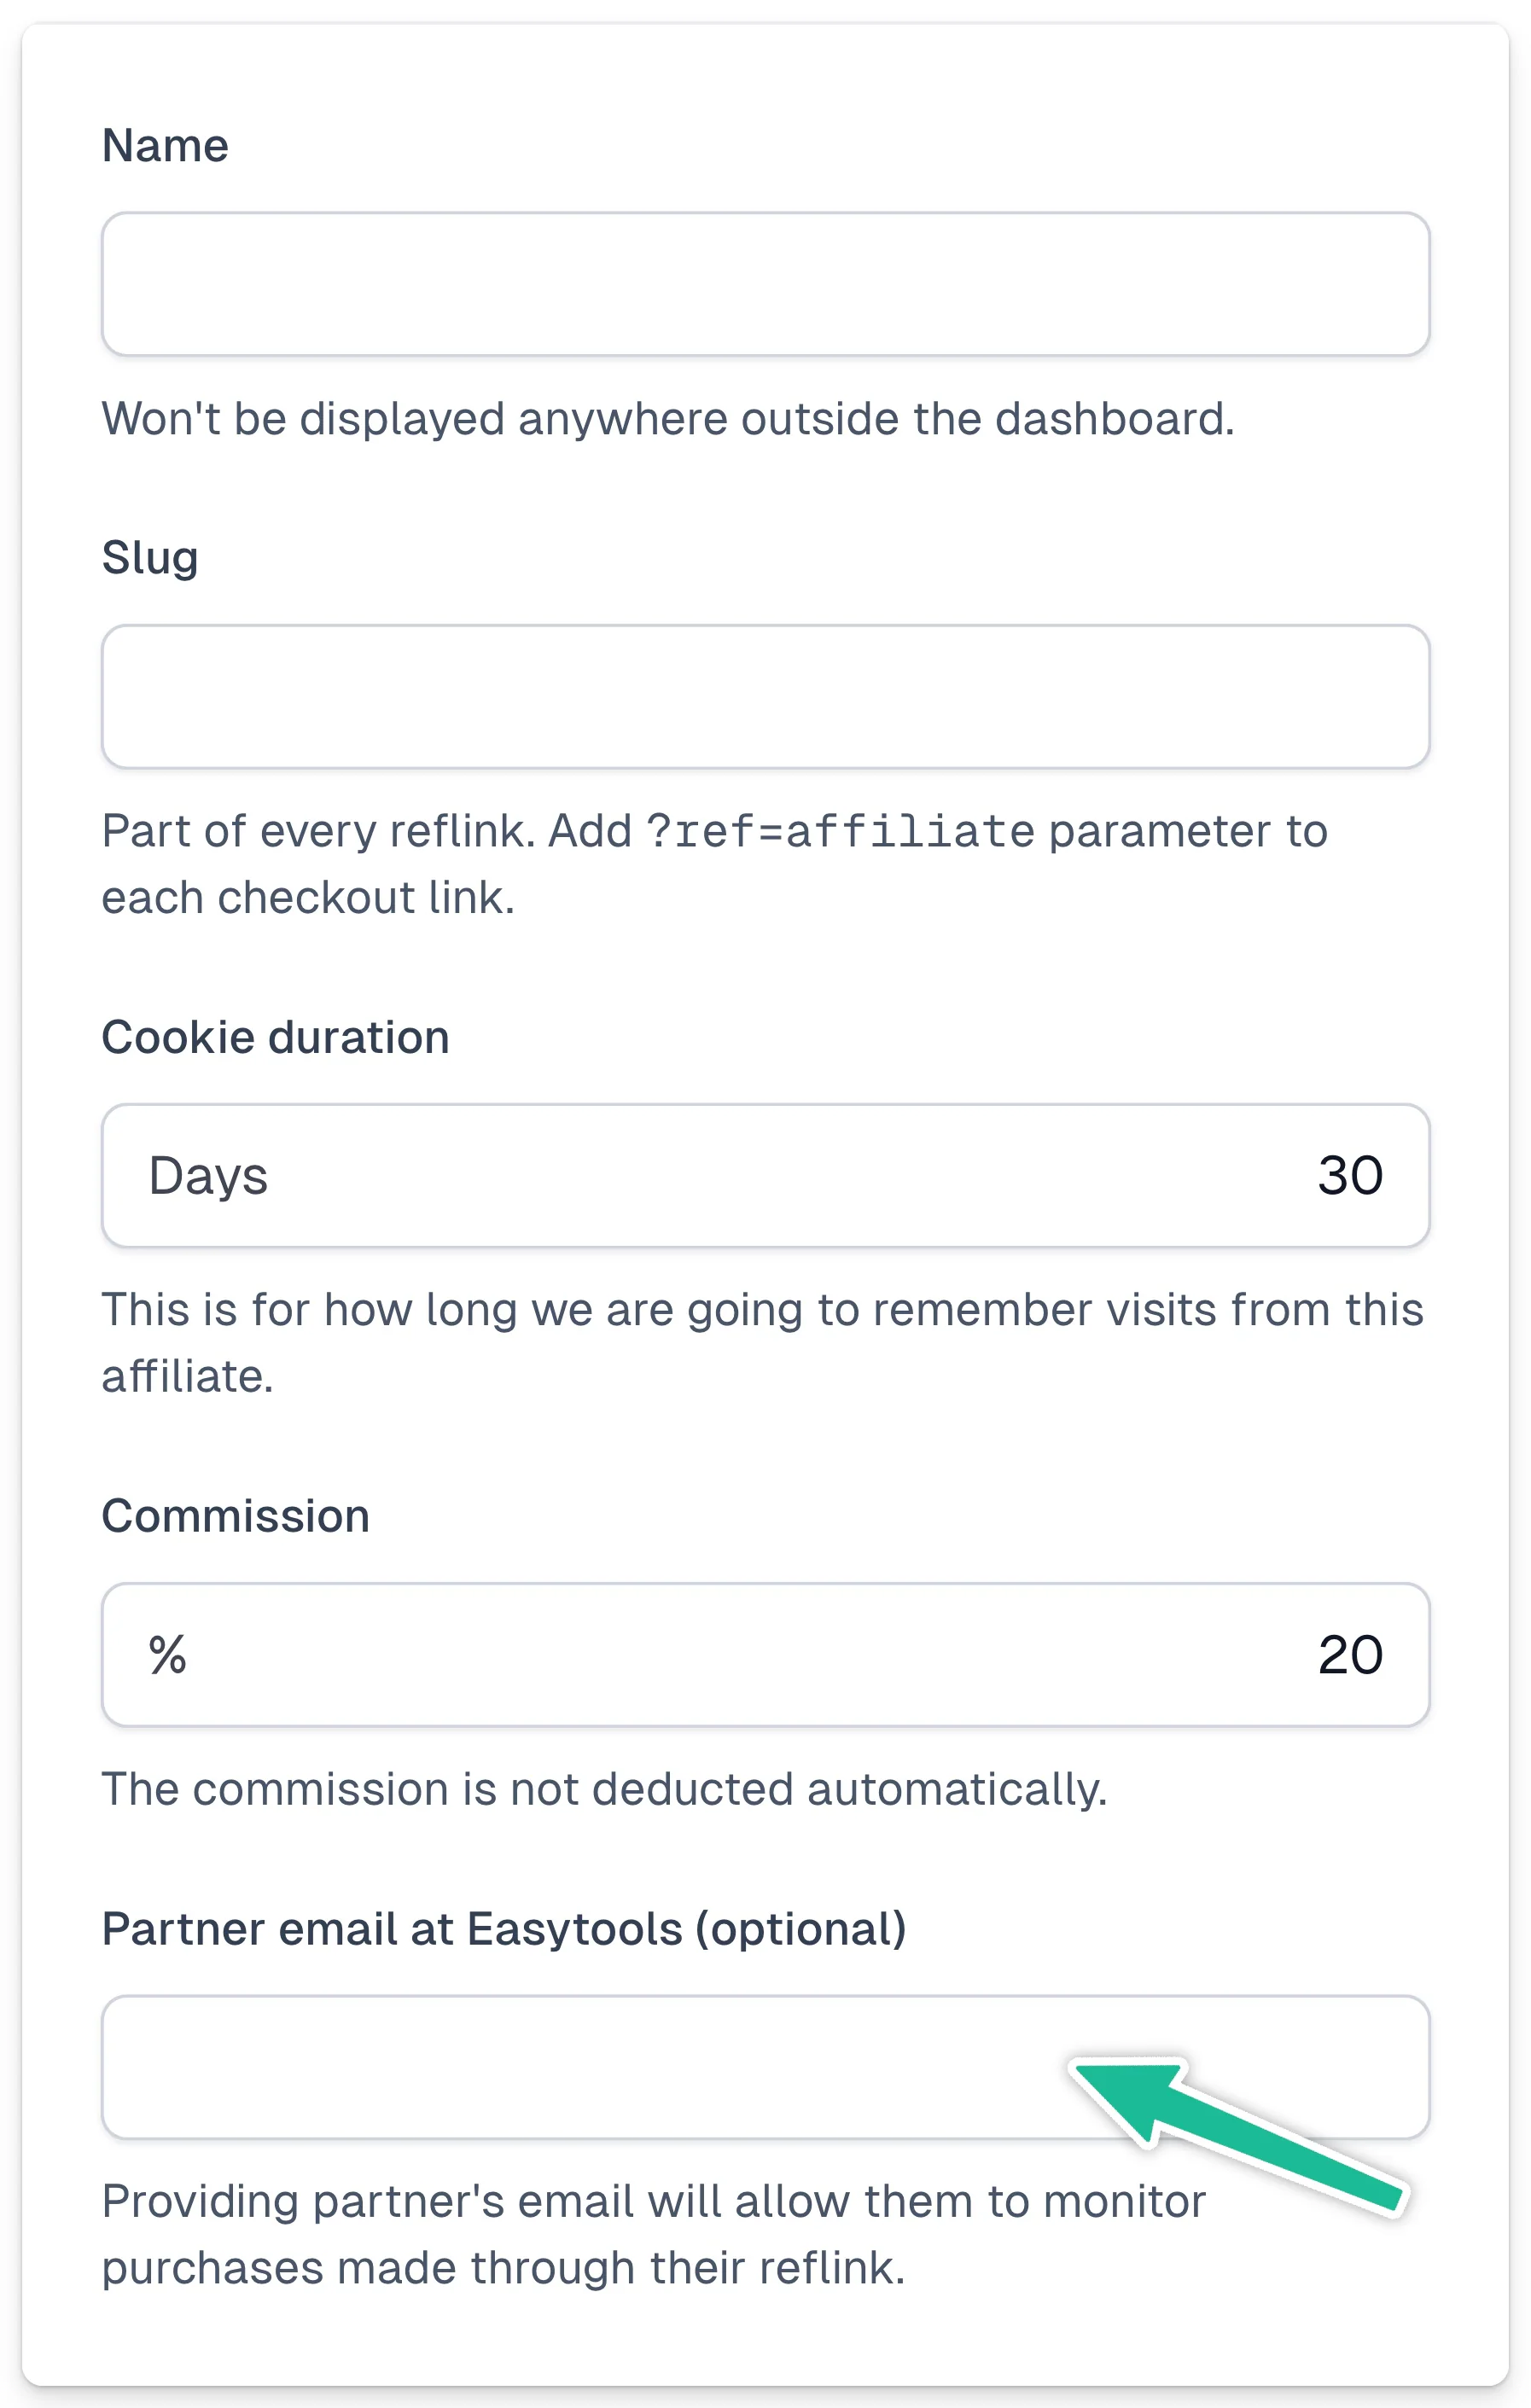Click the 'remember visits from this affiliate' hint
1531x2408 pixels.
click(762, 1343)
